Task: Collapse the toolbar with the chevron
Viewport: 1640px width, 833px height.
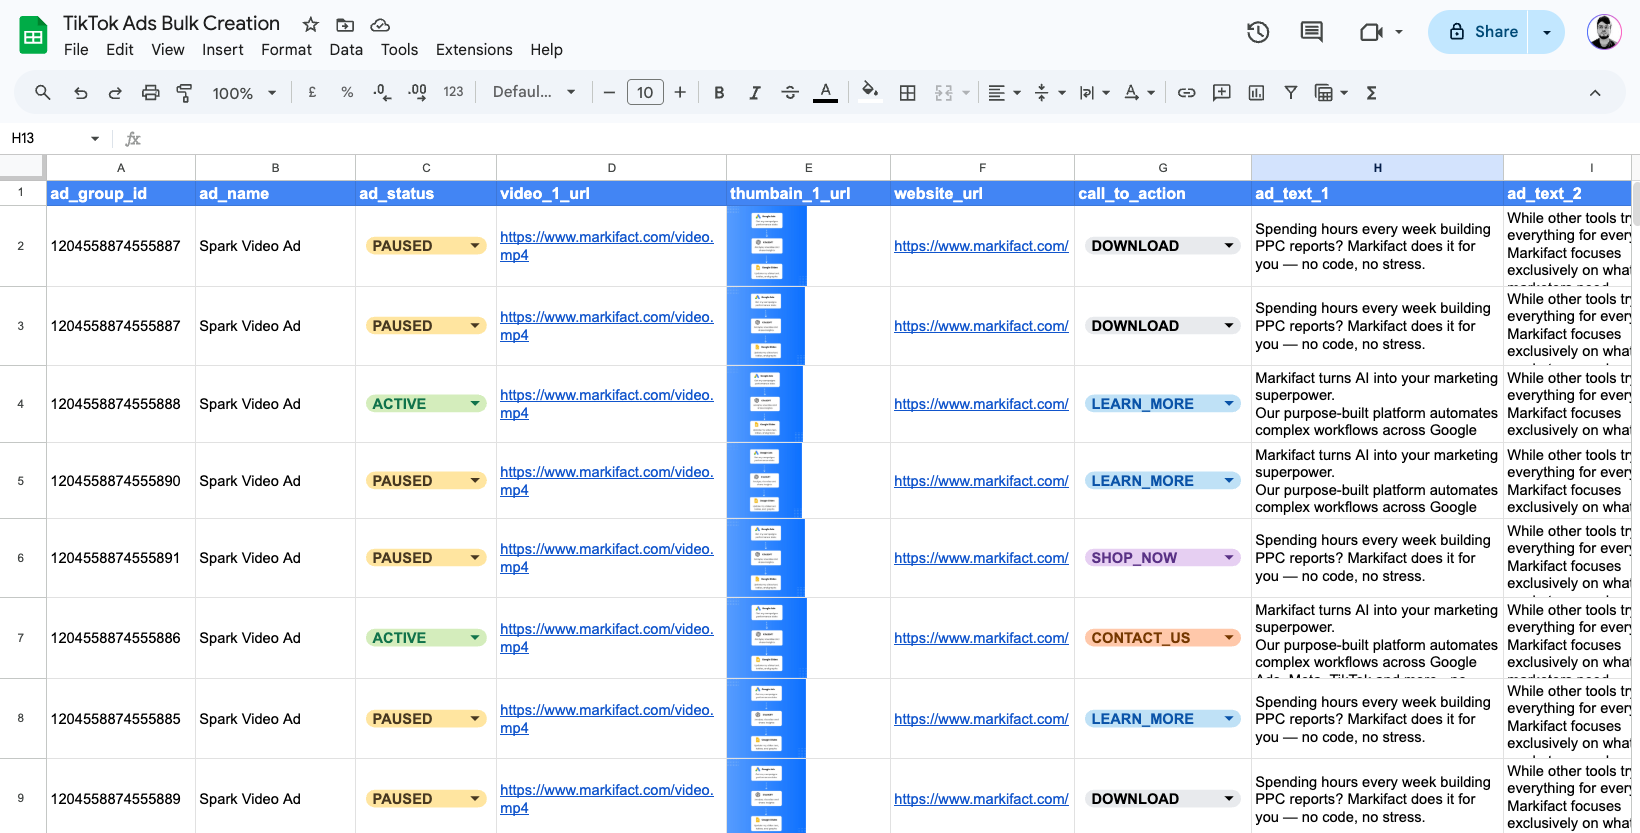Action: tap(1595, 92)
